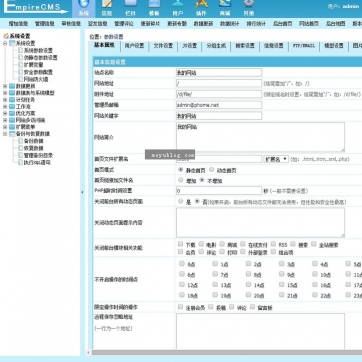The image size is (362, 362).
Task: Open the 模板 icon in the top navigation
Action: (154, 4)
